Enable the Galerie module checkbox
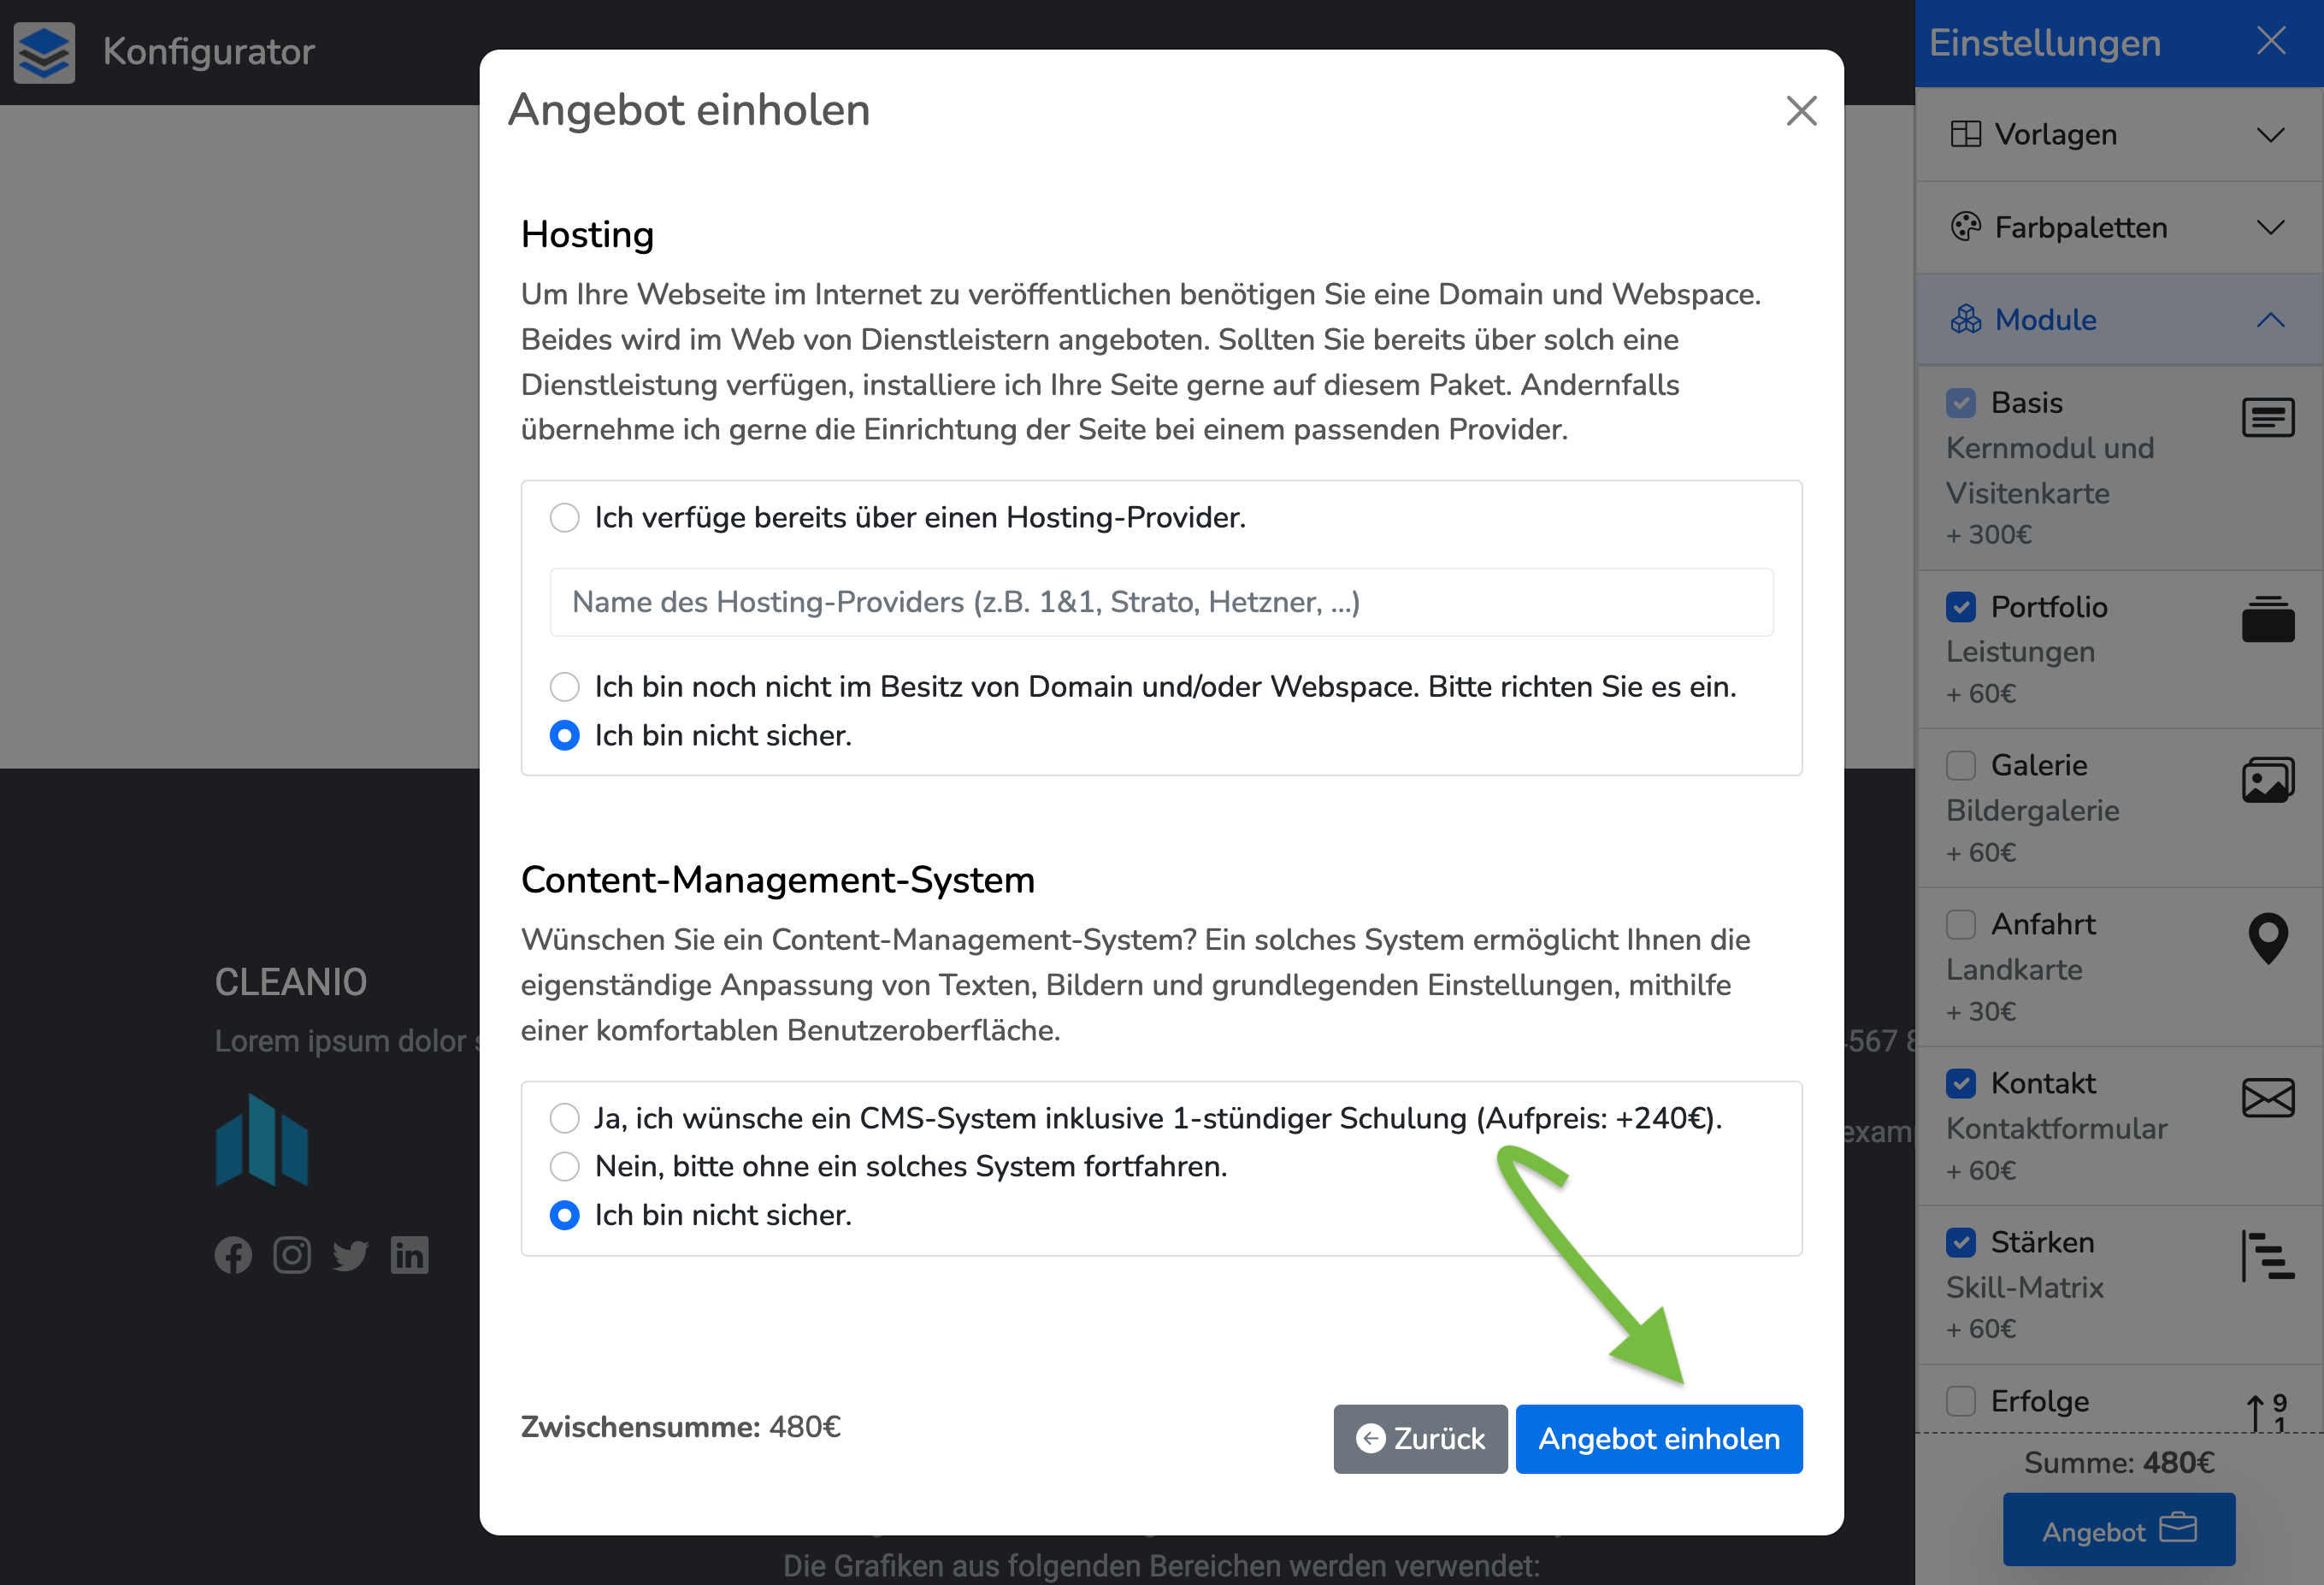Viewport: 2324px width, 1585px height. (1960, 765)
